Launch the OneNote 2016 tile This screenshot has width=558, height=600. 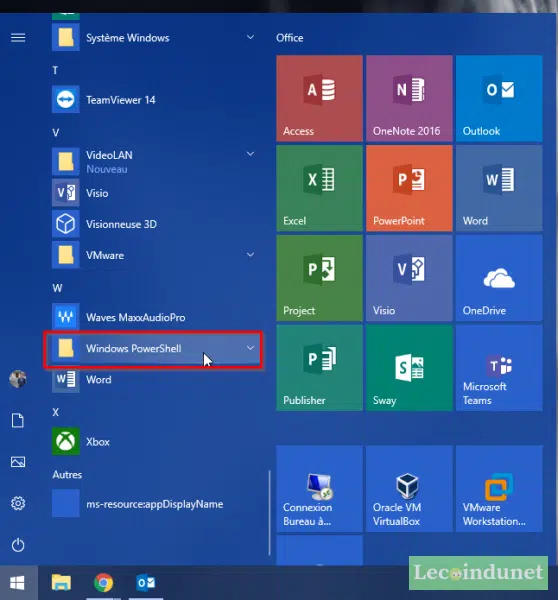tap(409, 98)
